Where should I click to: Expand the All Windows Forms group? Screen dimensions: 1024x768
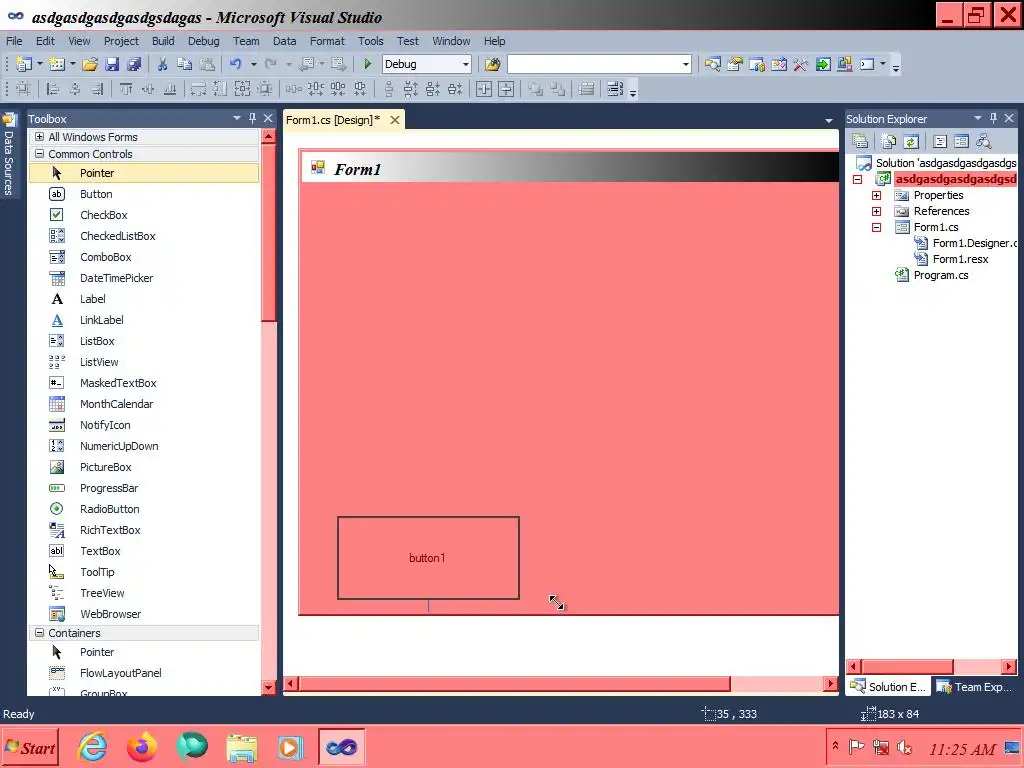point(39,136)
